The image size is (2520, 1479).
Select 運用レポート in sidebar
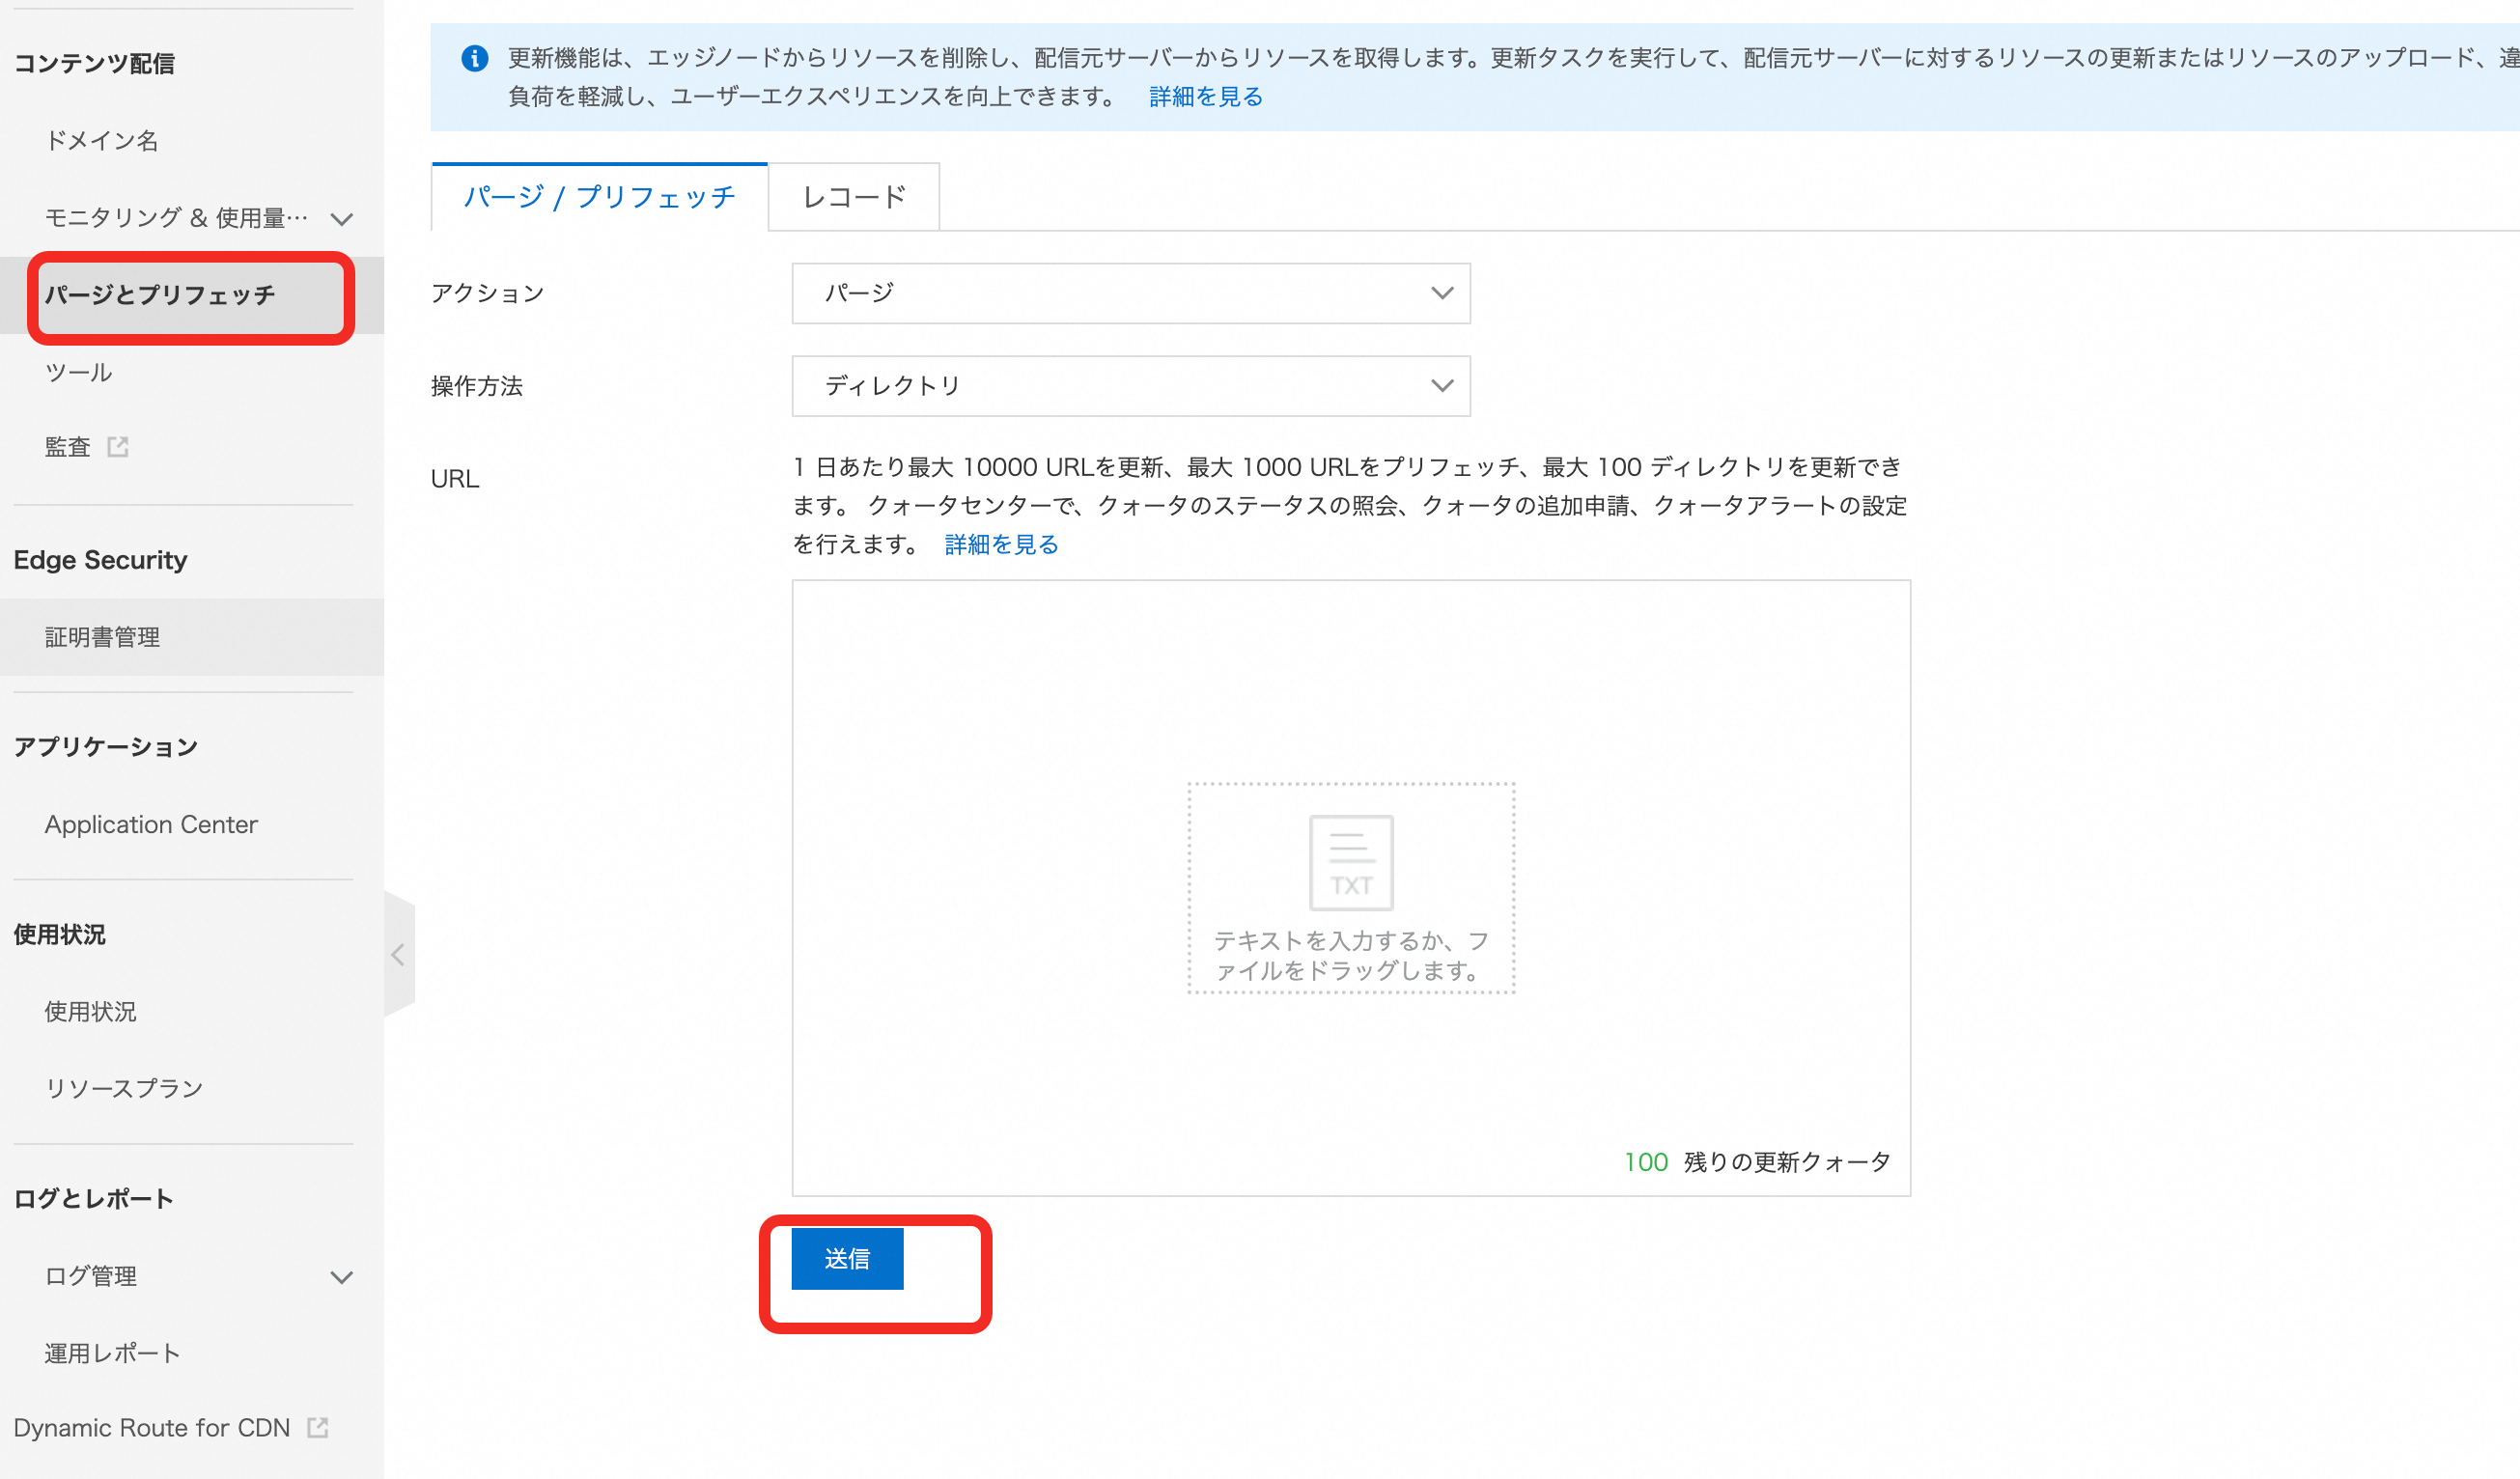[112, 1353]
